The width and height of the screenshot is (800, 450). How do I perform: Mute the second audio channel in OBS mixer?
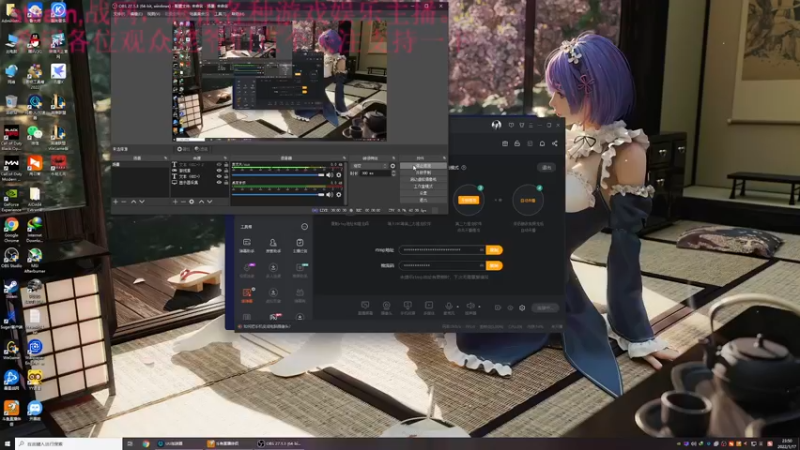click(330, 194)
